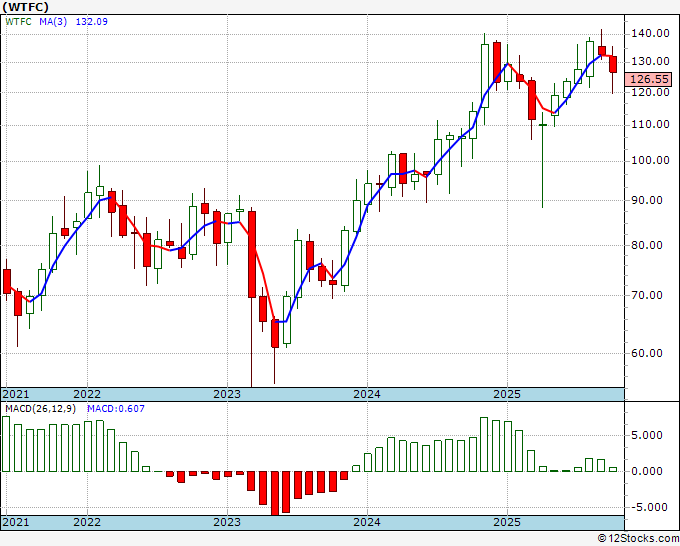
Task: Click 2023 on the price chart timeline
Action: pyautogui.click(x=227, y=394)
